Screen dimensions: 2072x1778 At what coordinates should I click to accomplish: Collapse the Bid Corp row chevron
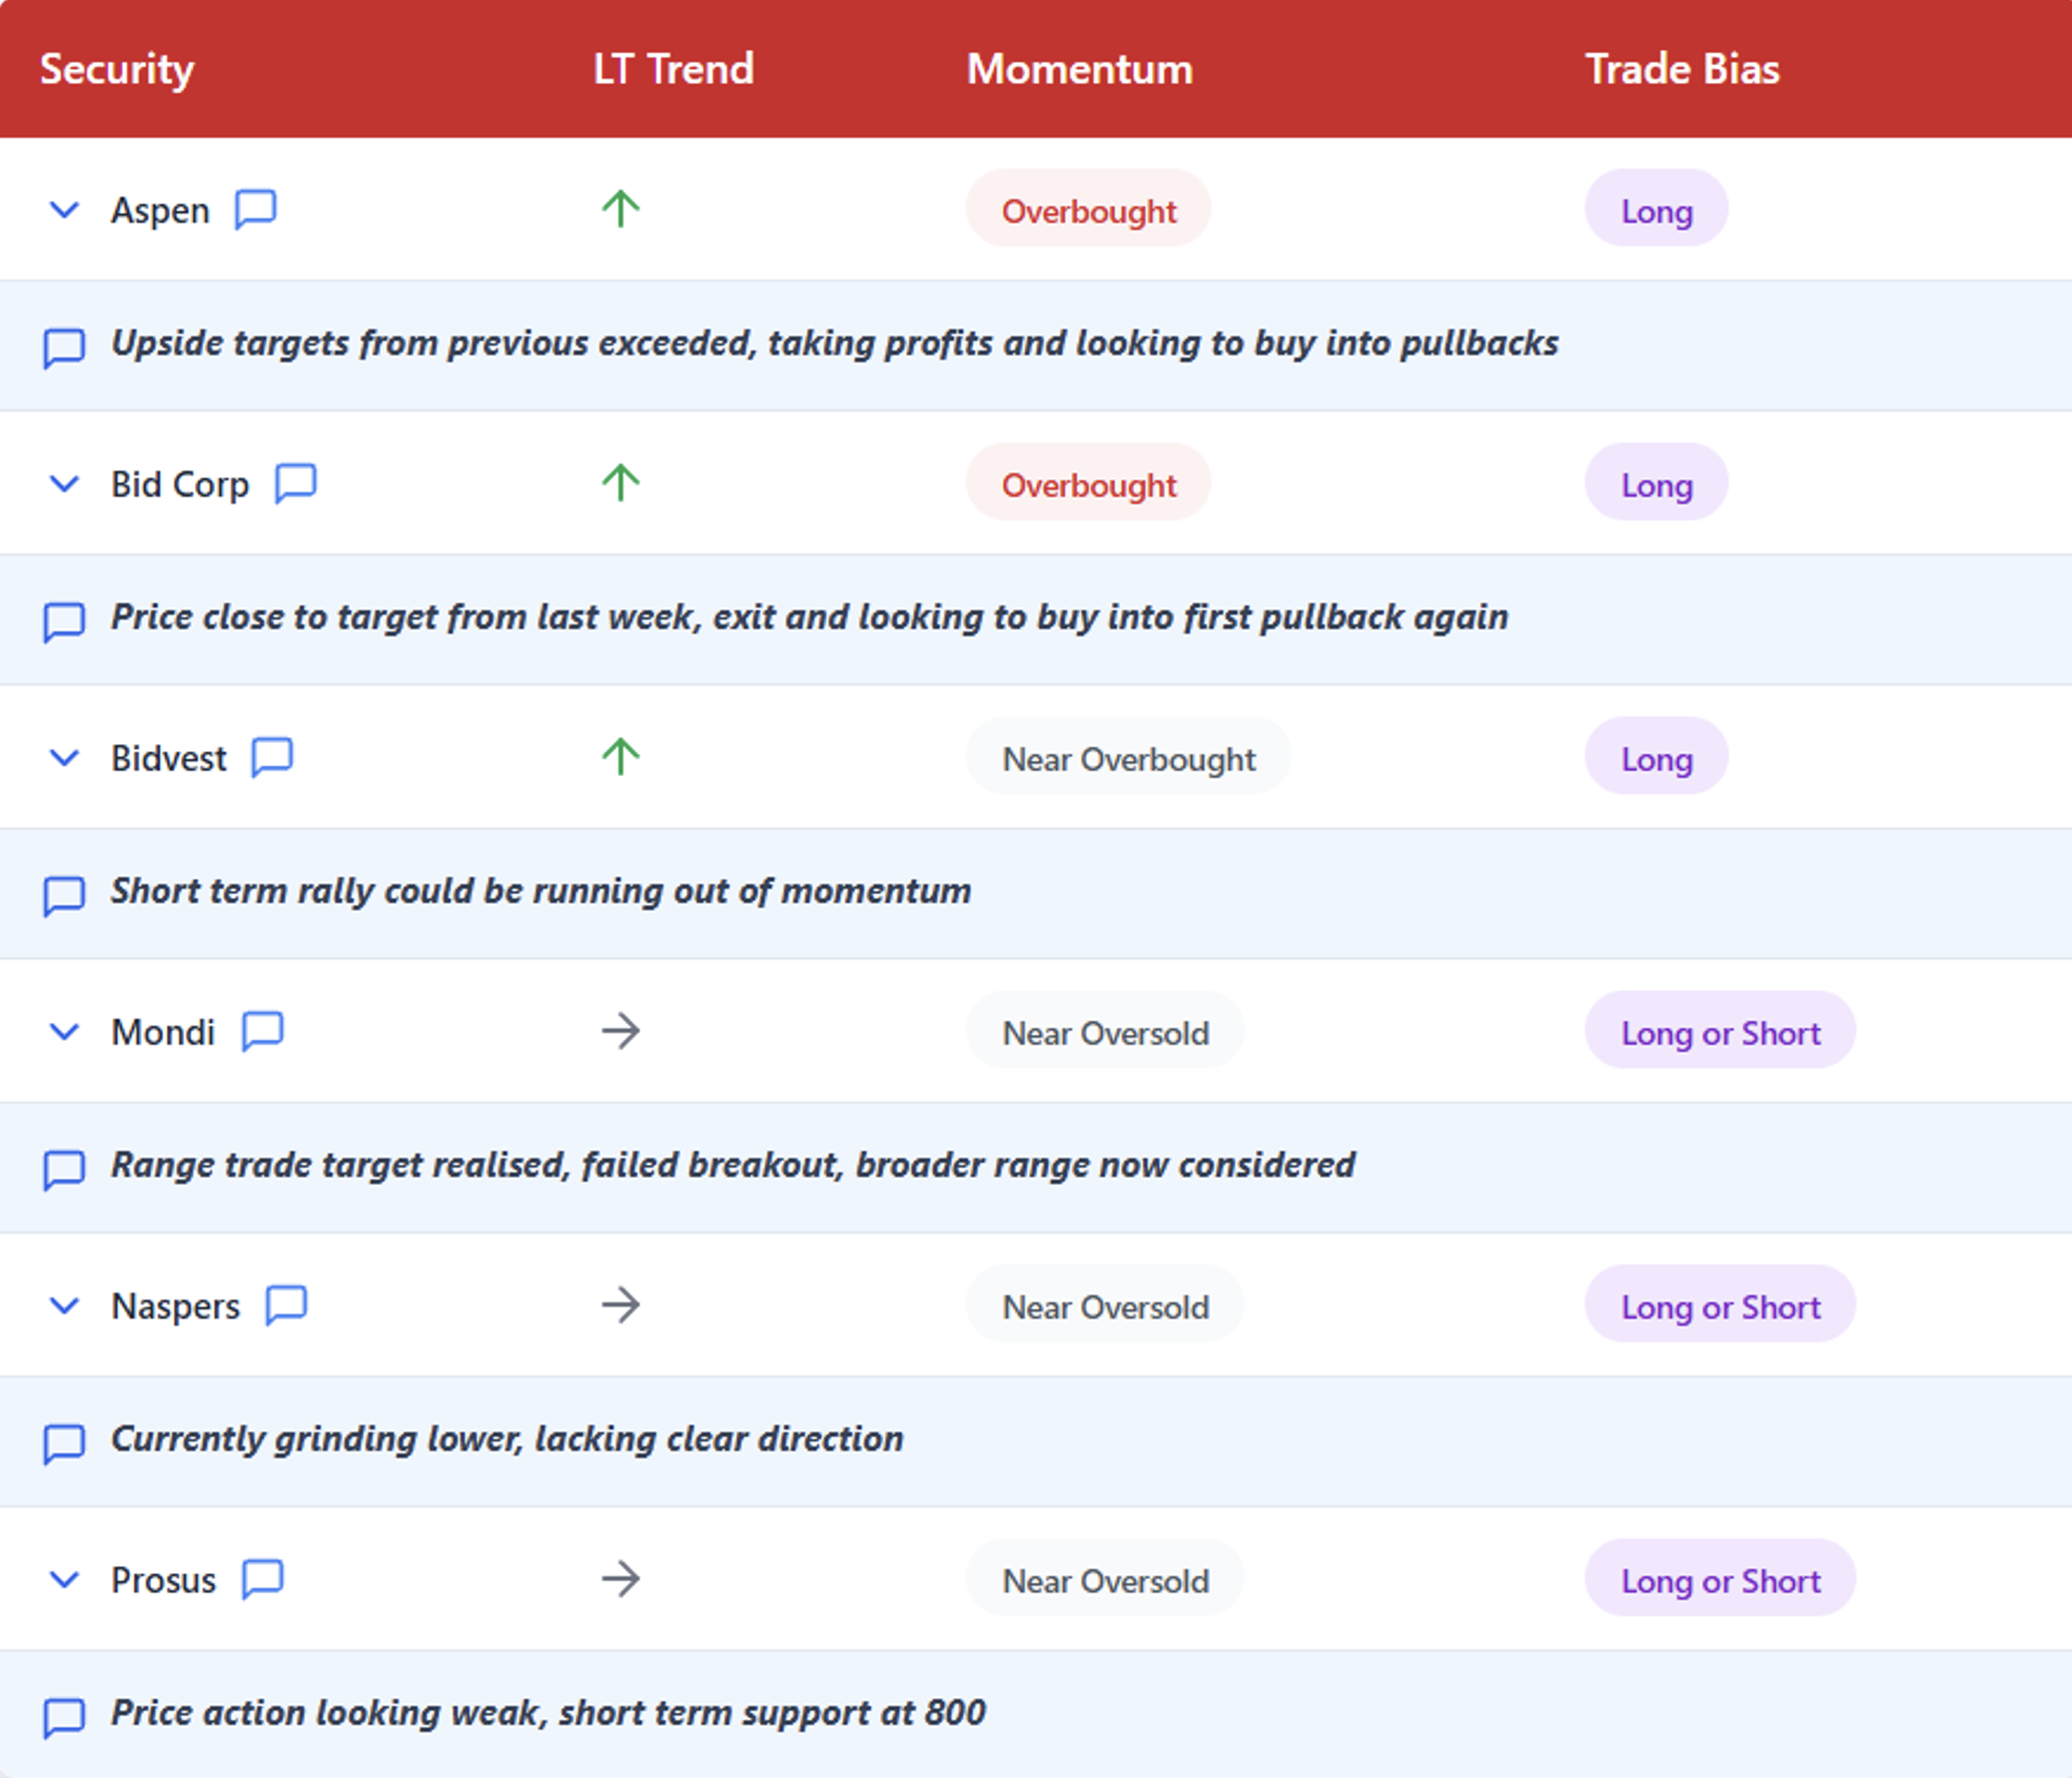(x=64, y=484)
